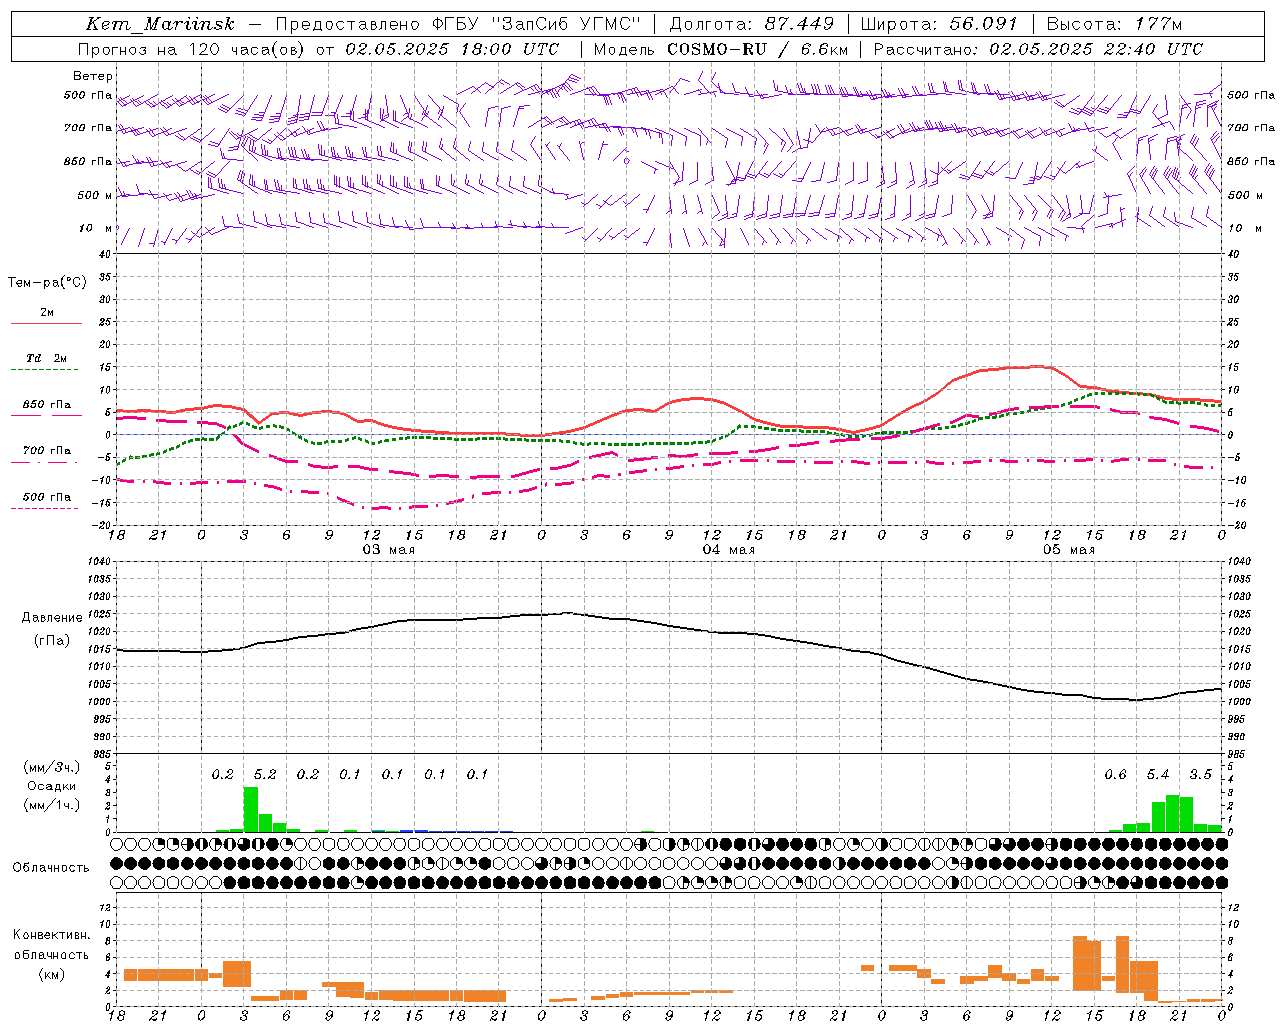Click the '(км)' unit under convective cloud label
Viewport: 1280px width, 1024px height.
point(51,973)
